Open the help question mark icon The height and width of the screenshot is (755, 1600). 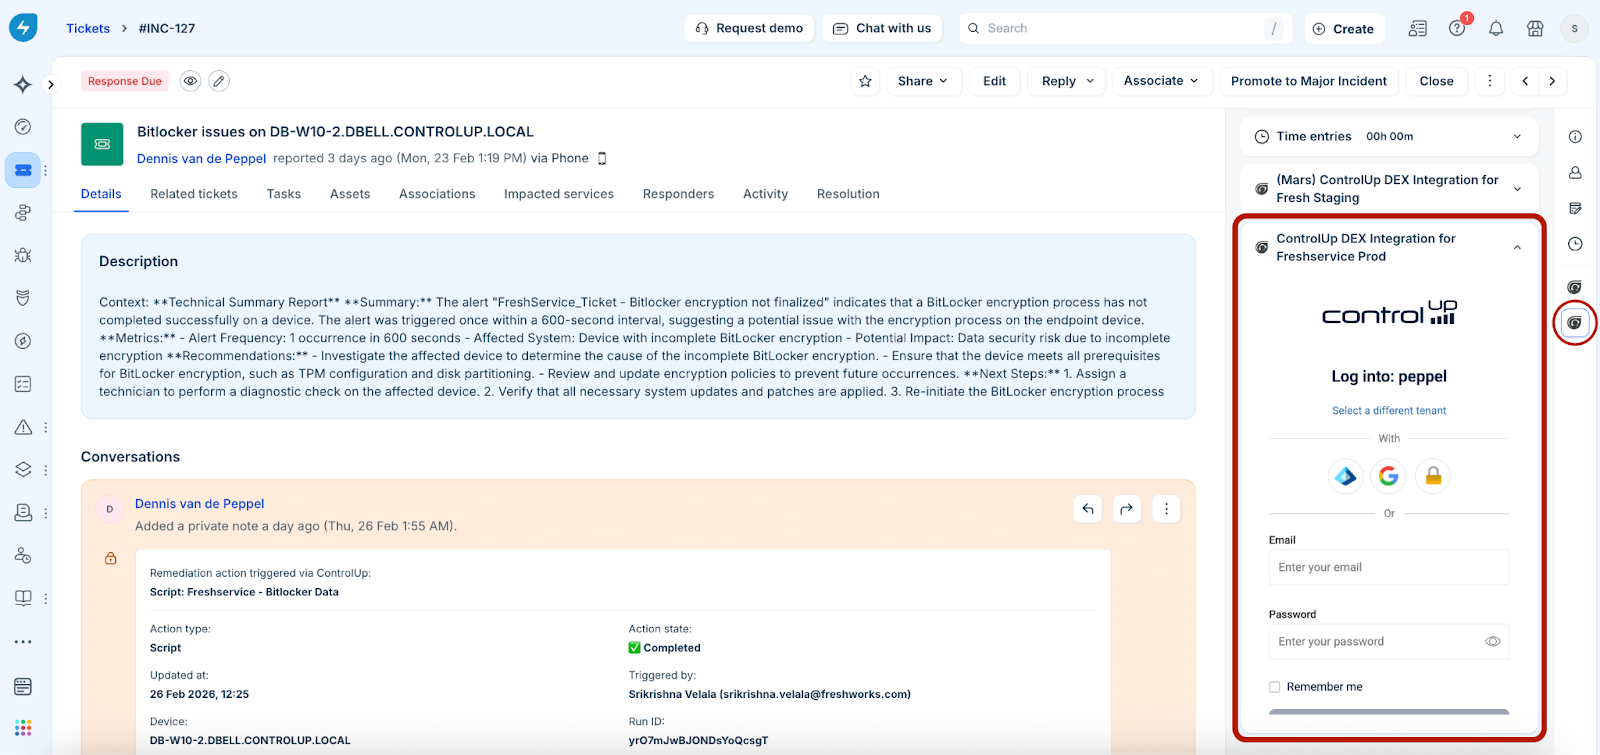click(x=1457, y=28)
